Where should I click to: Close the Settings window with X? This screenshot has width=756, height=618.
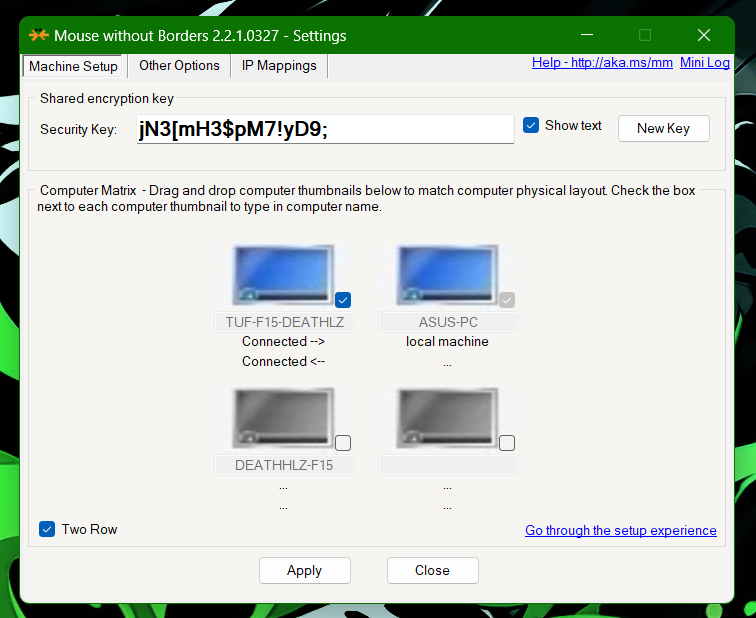pos(704,35)
